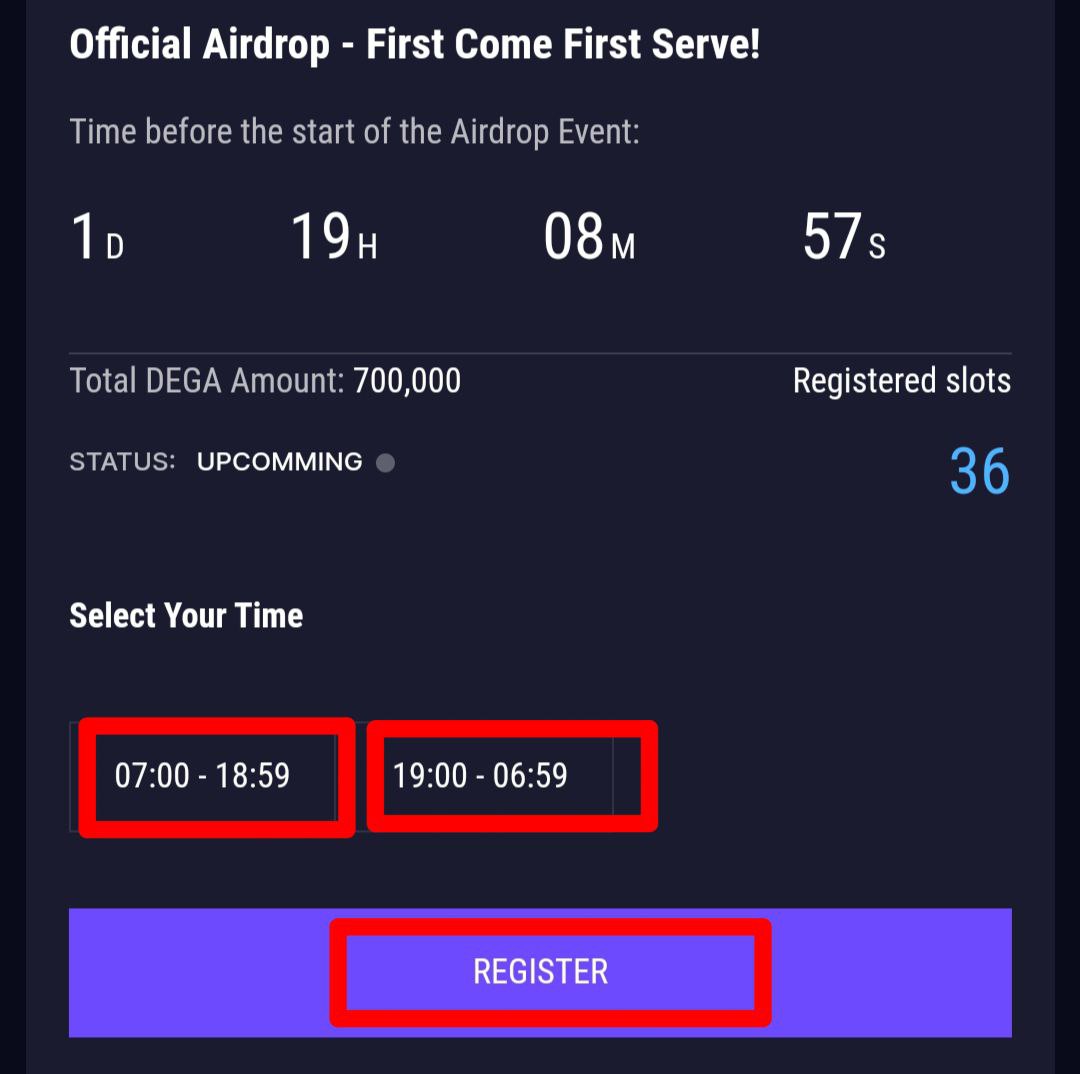Click the First Come First Serve text
This screenshot has height=1074, width=1080.
tap(563, 45)
